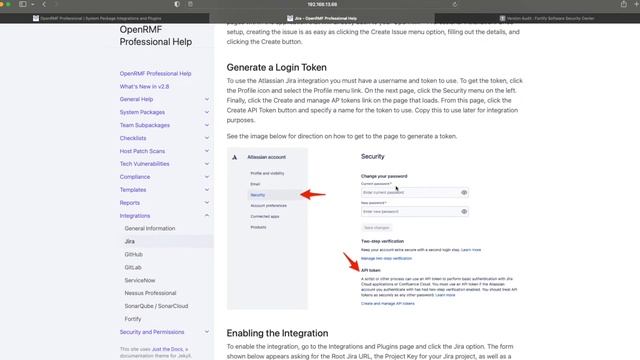Open Host Patch Scans nav link
Screen dimensions: 640x360
click(x=142, y=151)
